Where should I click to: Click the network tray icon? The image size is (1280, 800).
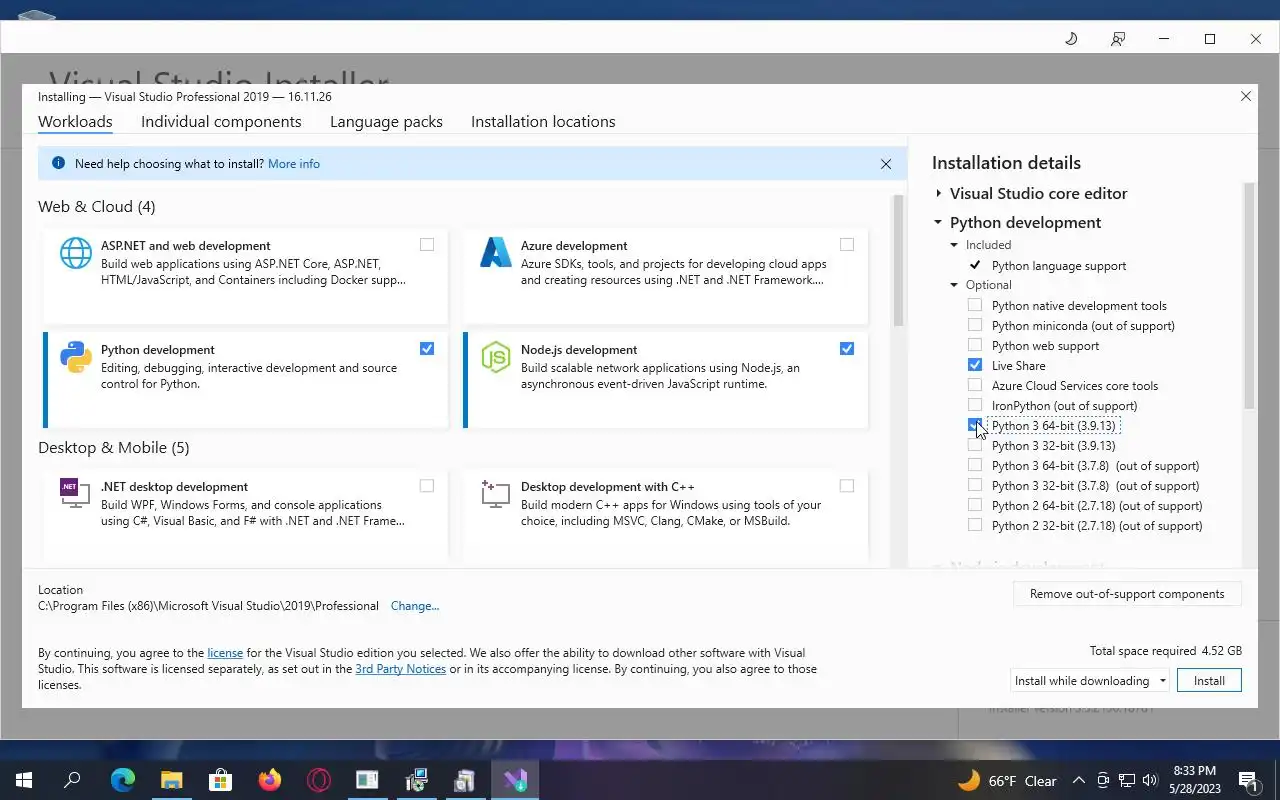pyautogui.click(x=1127, y=780)
